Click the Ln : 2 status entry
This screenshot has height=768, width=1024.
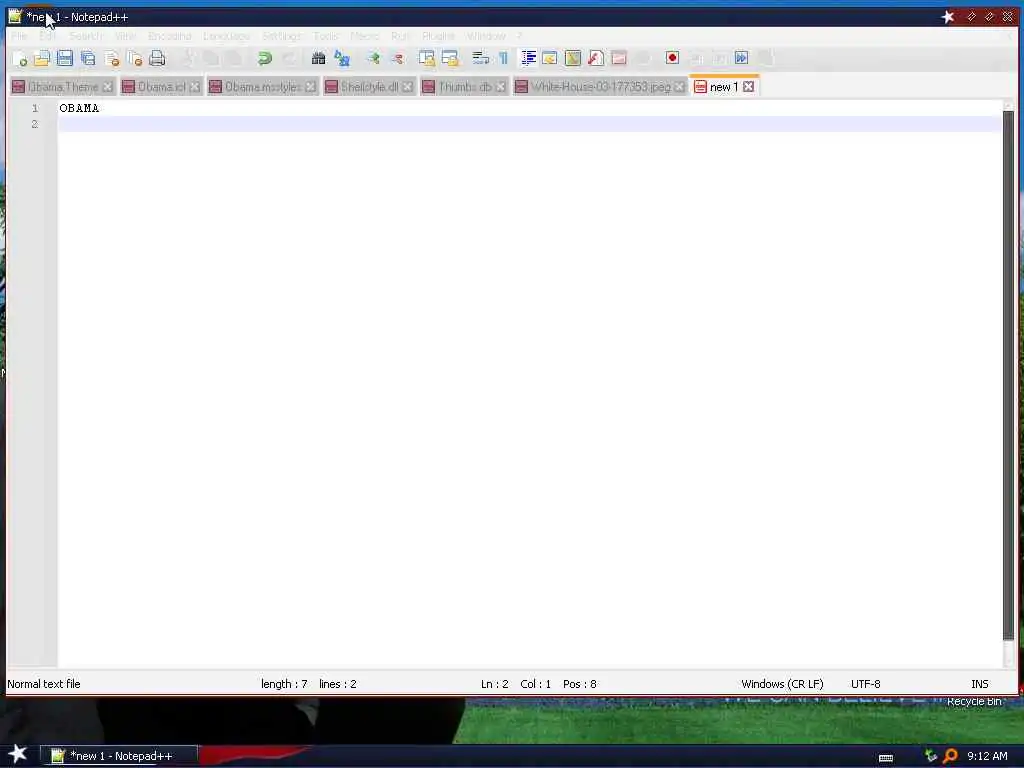[x=494, y=684]
